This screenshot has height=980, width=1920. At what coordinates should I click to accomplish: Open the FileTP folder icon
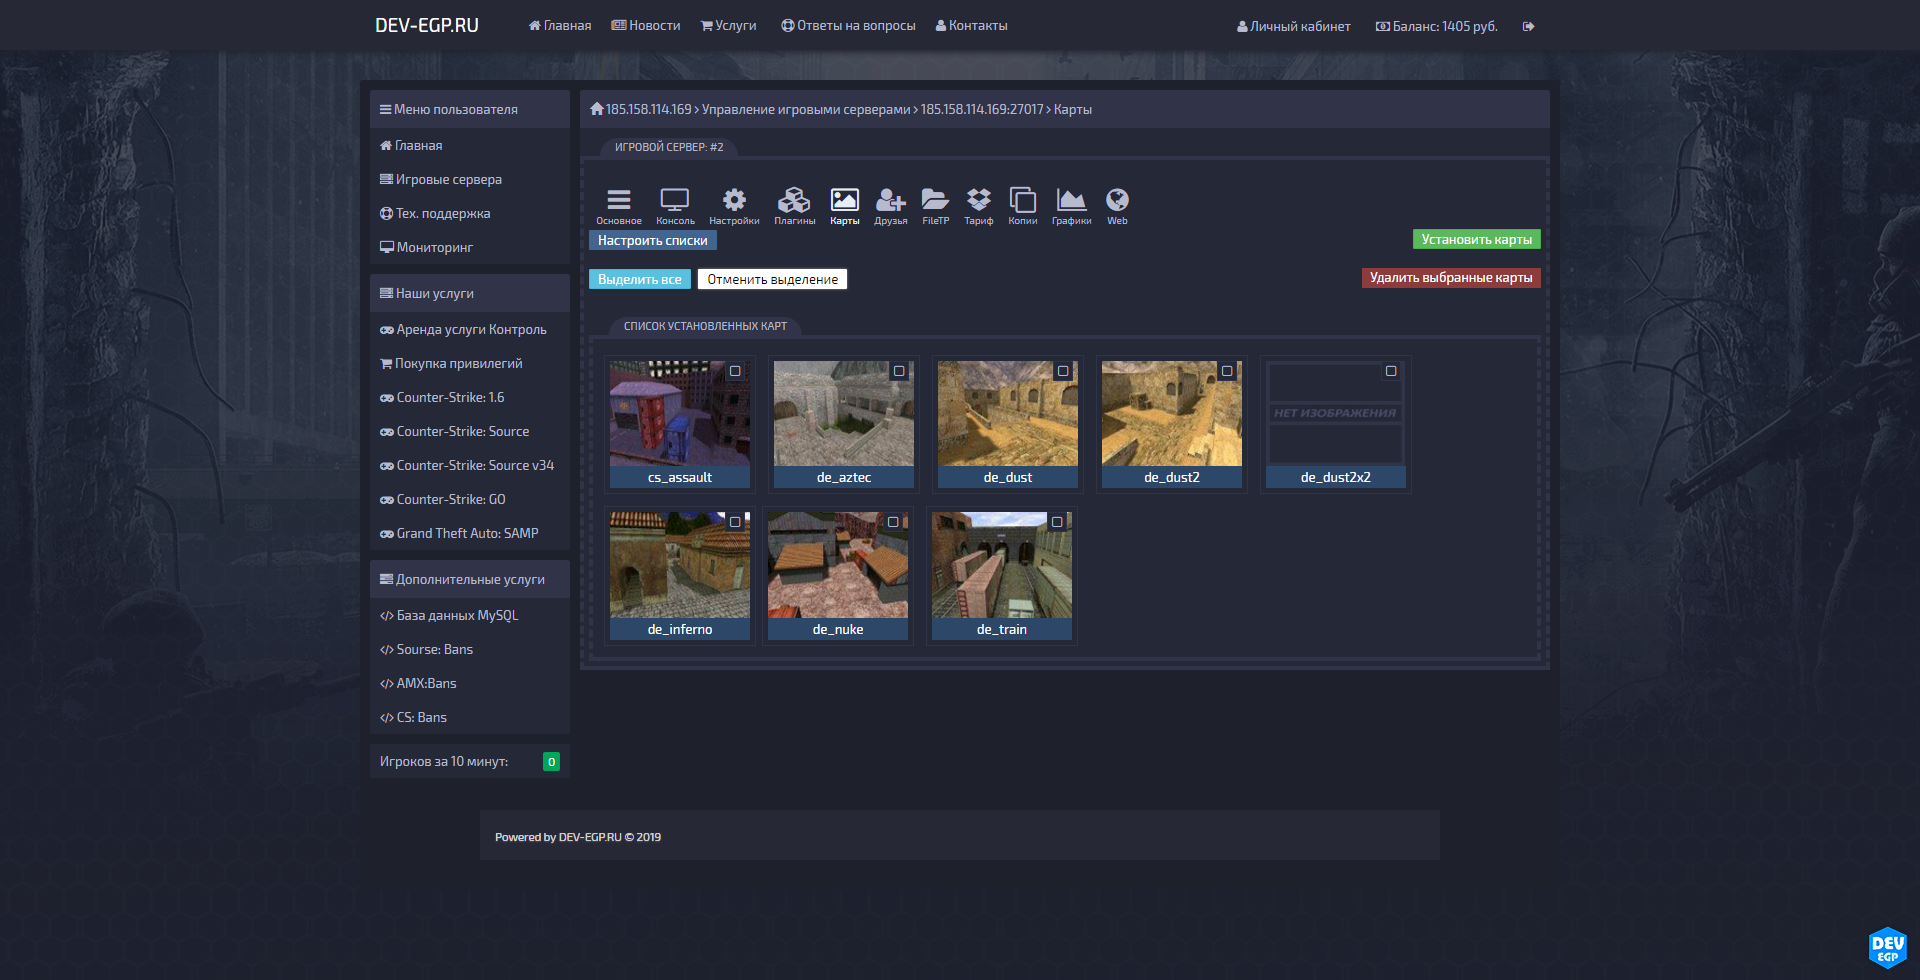tap(935, 200)
